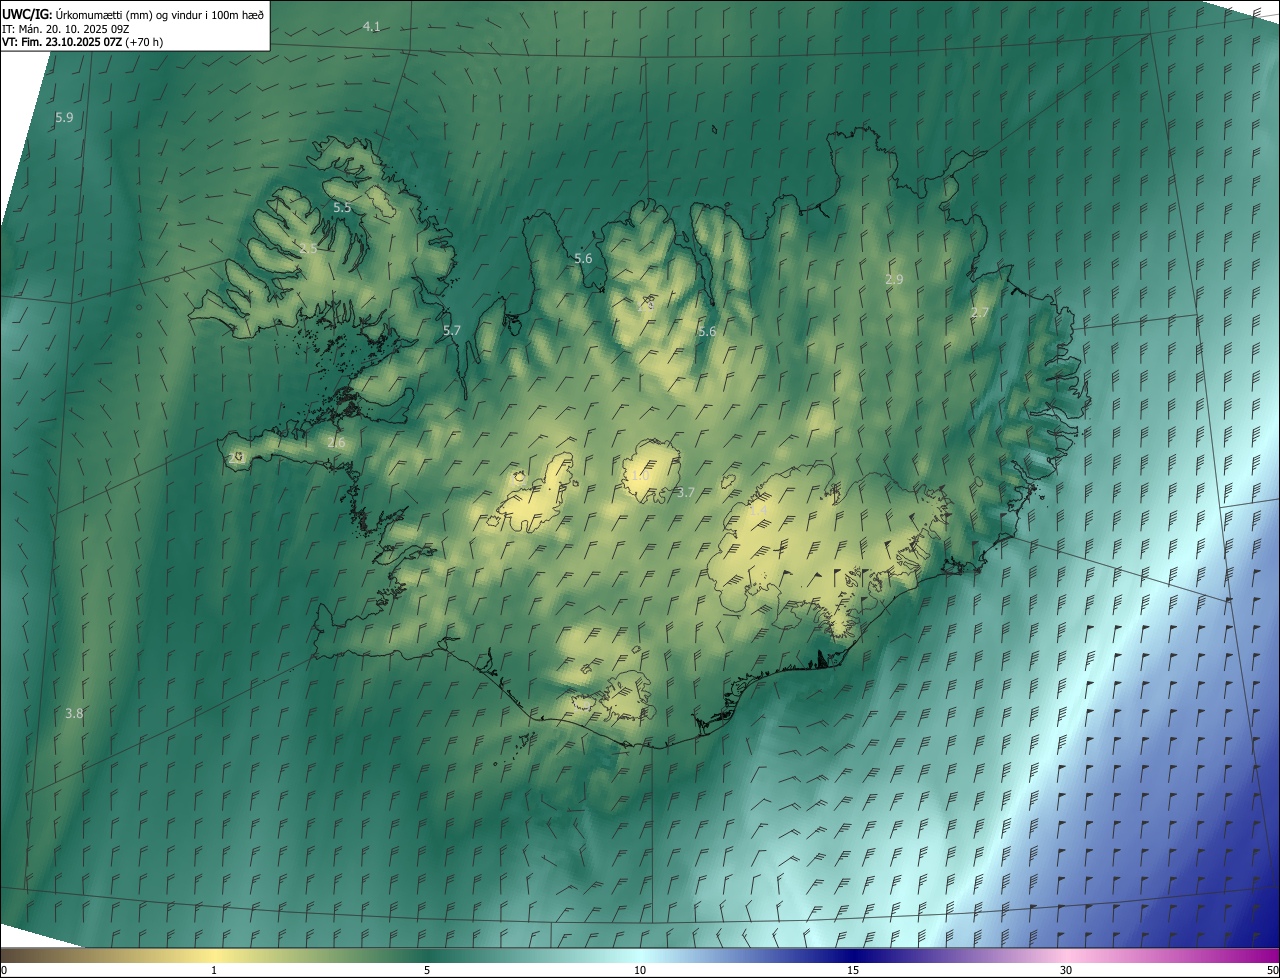This screenshot has height=978, width=1280.
Task: Click the "5.9" value on the map
Action: 64,118
